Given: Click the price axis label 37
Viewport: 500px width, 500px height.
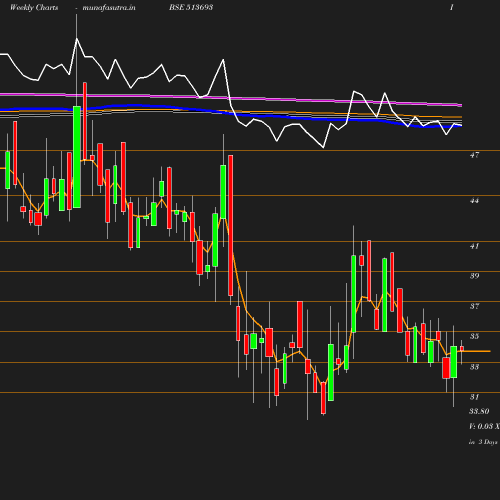Looking at the screenshot, I should point(474,306).
